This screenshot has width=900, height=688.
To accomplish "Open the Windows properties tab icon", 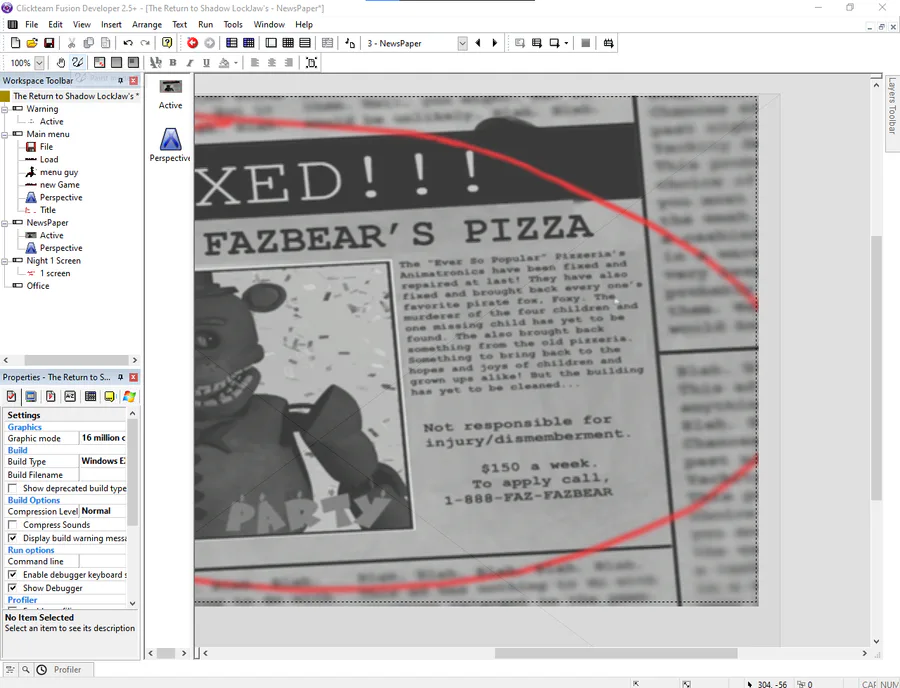I will coord(129,397).
